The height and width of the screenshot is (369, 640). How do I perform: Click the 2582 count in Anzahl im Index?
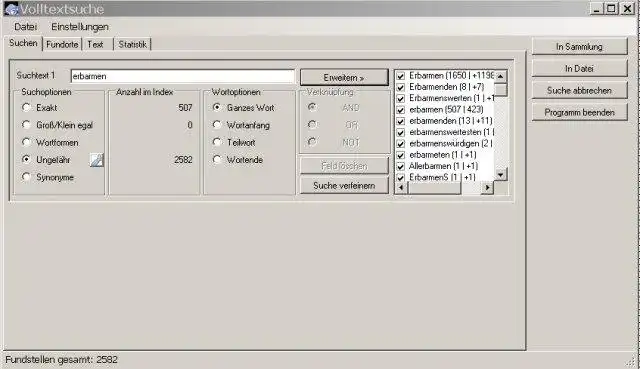[x=183, y=160]
